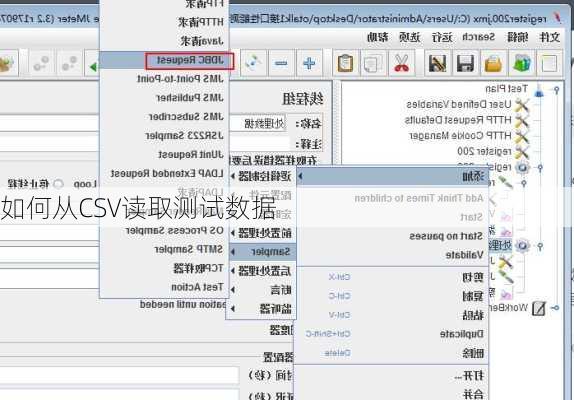Click the HTTP Cookie Manager tree icon
Image resolution: width=574 pixels, height=400 pixels.
[522, 136]
